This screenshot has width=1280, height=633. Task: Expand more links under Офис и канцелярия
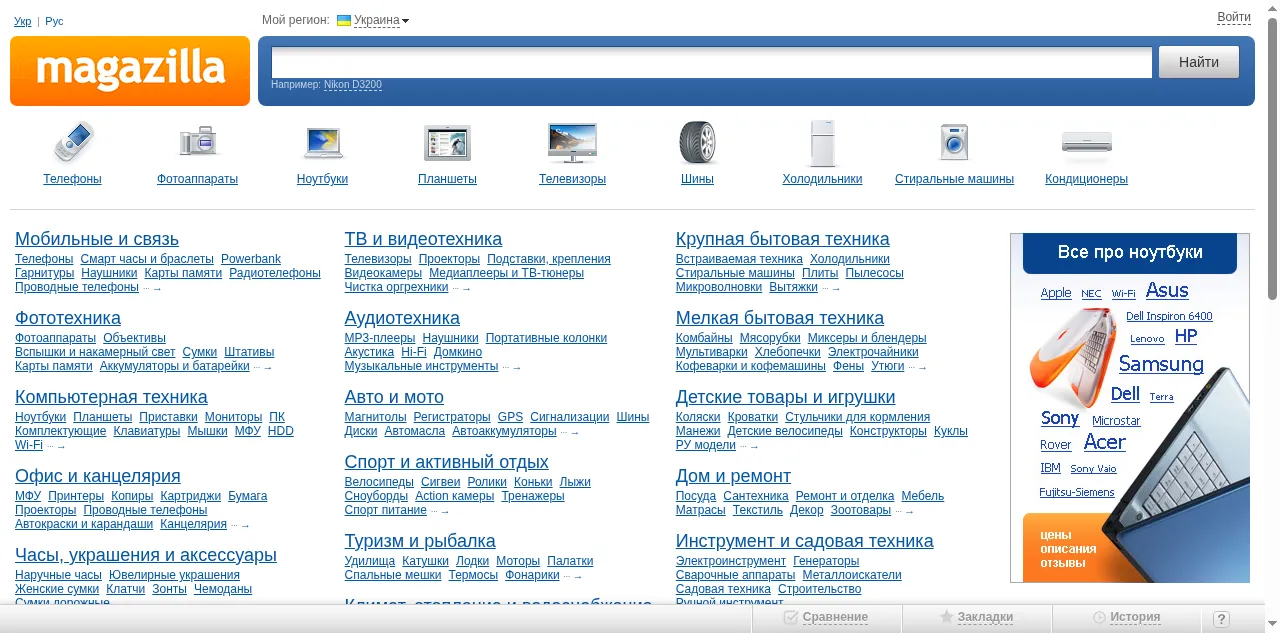click(240, 525)
